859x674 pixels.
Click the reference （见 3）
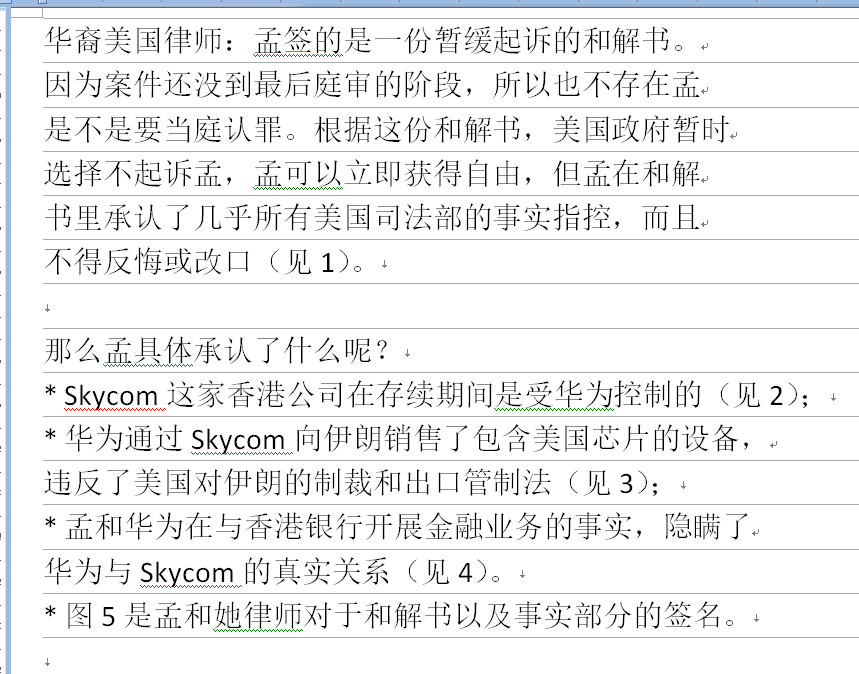pos(608,483)
